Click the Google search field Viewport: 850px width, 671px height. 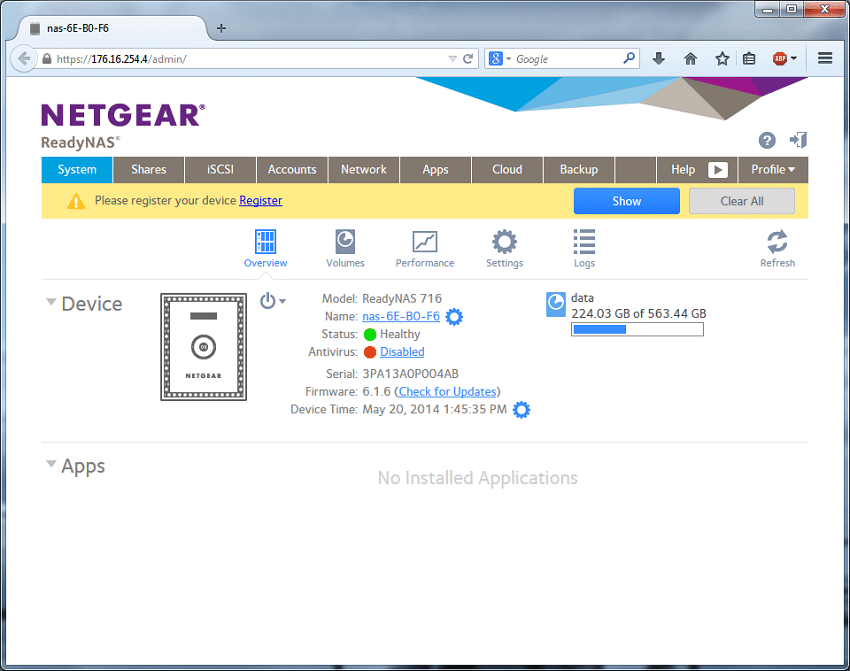pos(567,59)
